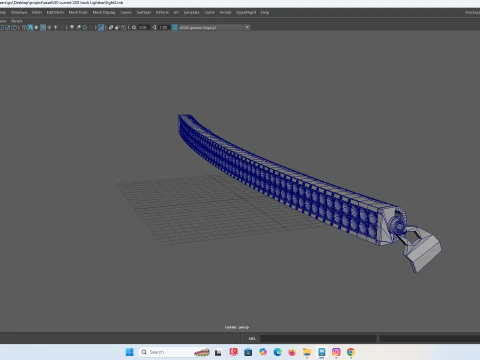
Task: Open the Edit Mesh menu
Action: (55, 12)
